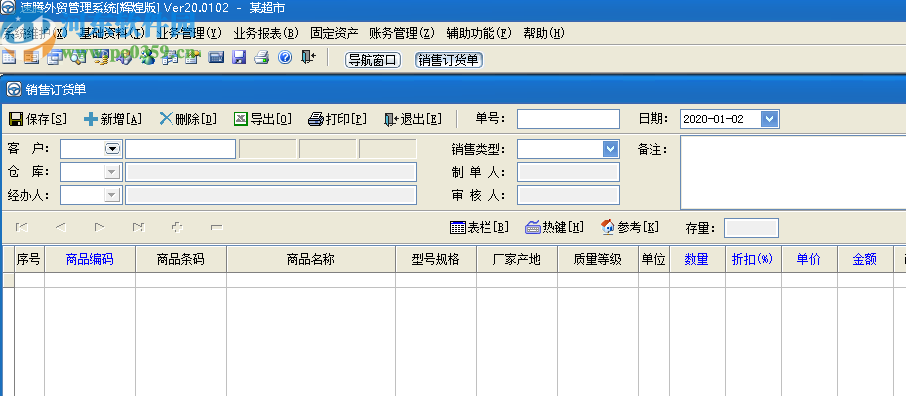906x396 pixels.
Task: Open the 系统维护(X) menu
Action: click(x=35, y=34)
